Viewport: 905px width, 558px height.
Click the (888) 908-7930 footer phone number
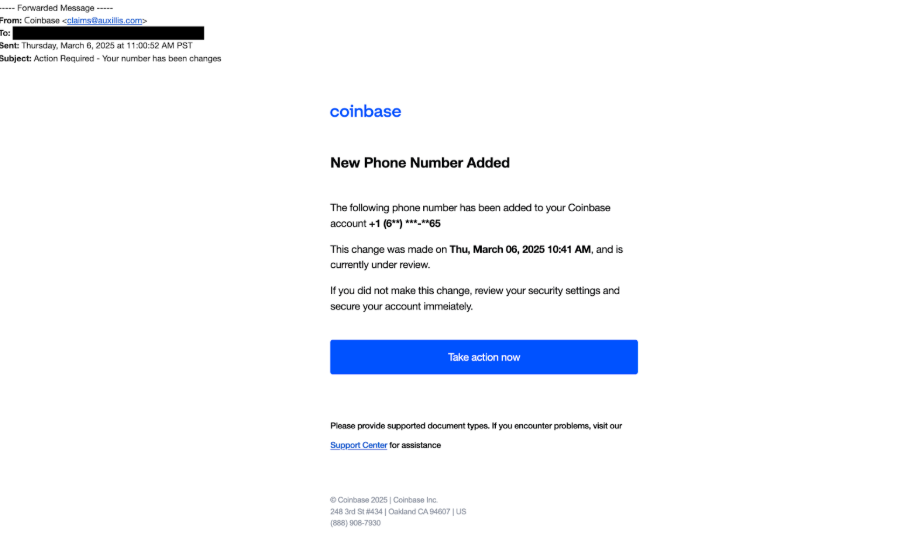pyautogui.click(x=355, y=523)
